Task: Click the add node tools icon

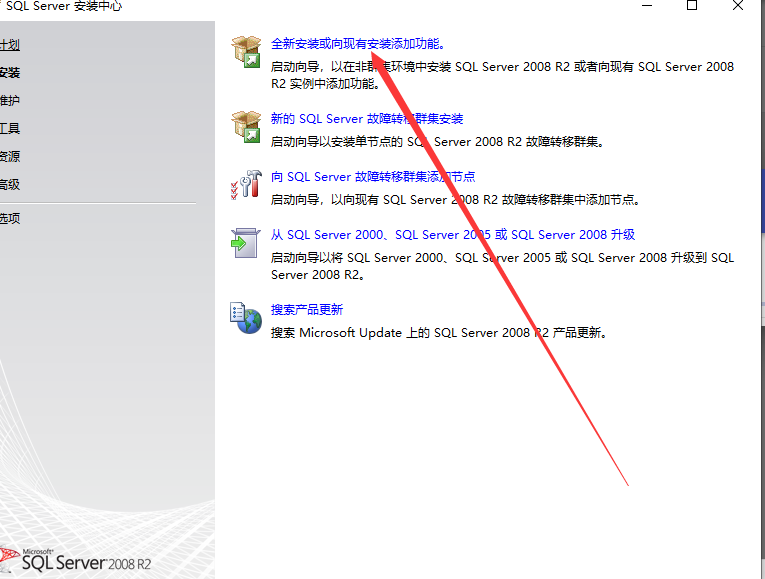Action: tap(246, 185)
